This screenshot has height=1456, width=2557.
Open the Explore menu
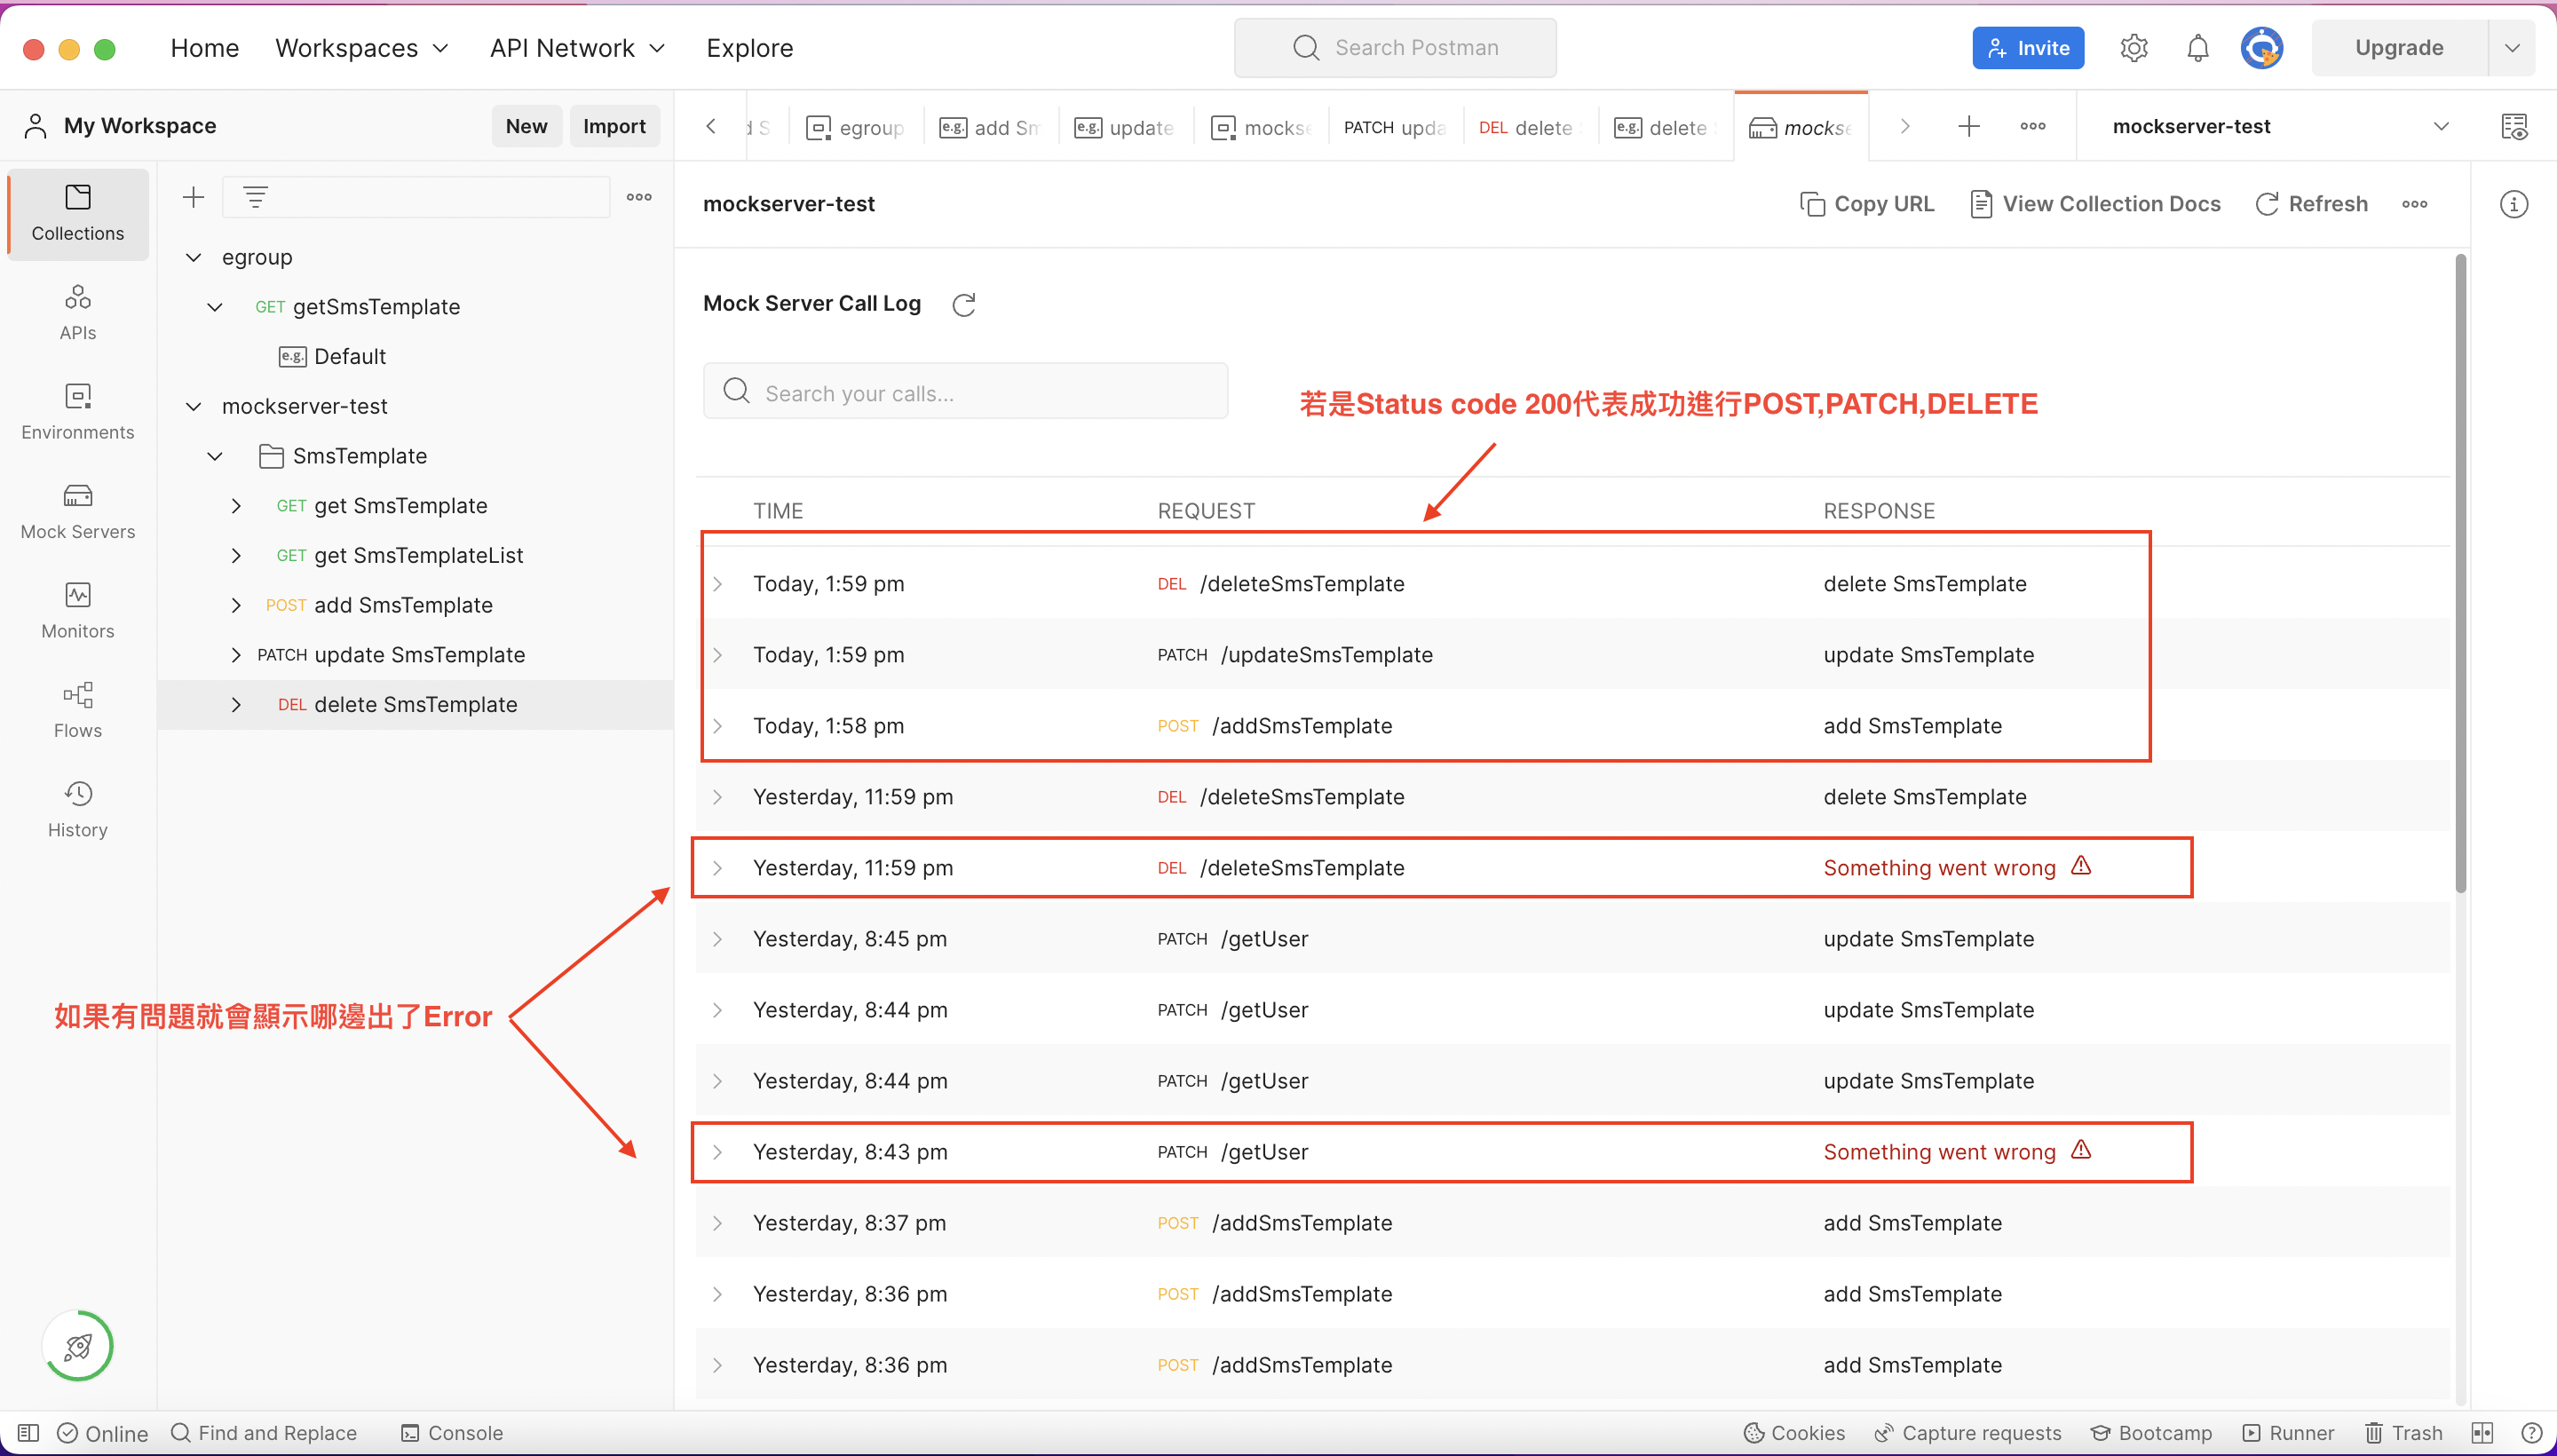tap(749, 47)
